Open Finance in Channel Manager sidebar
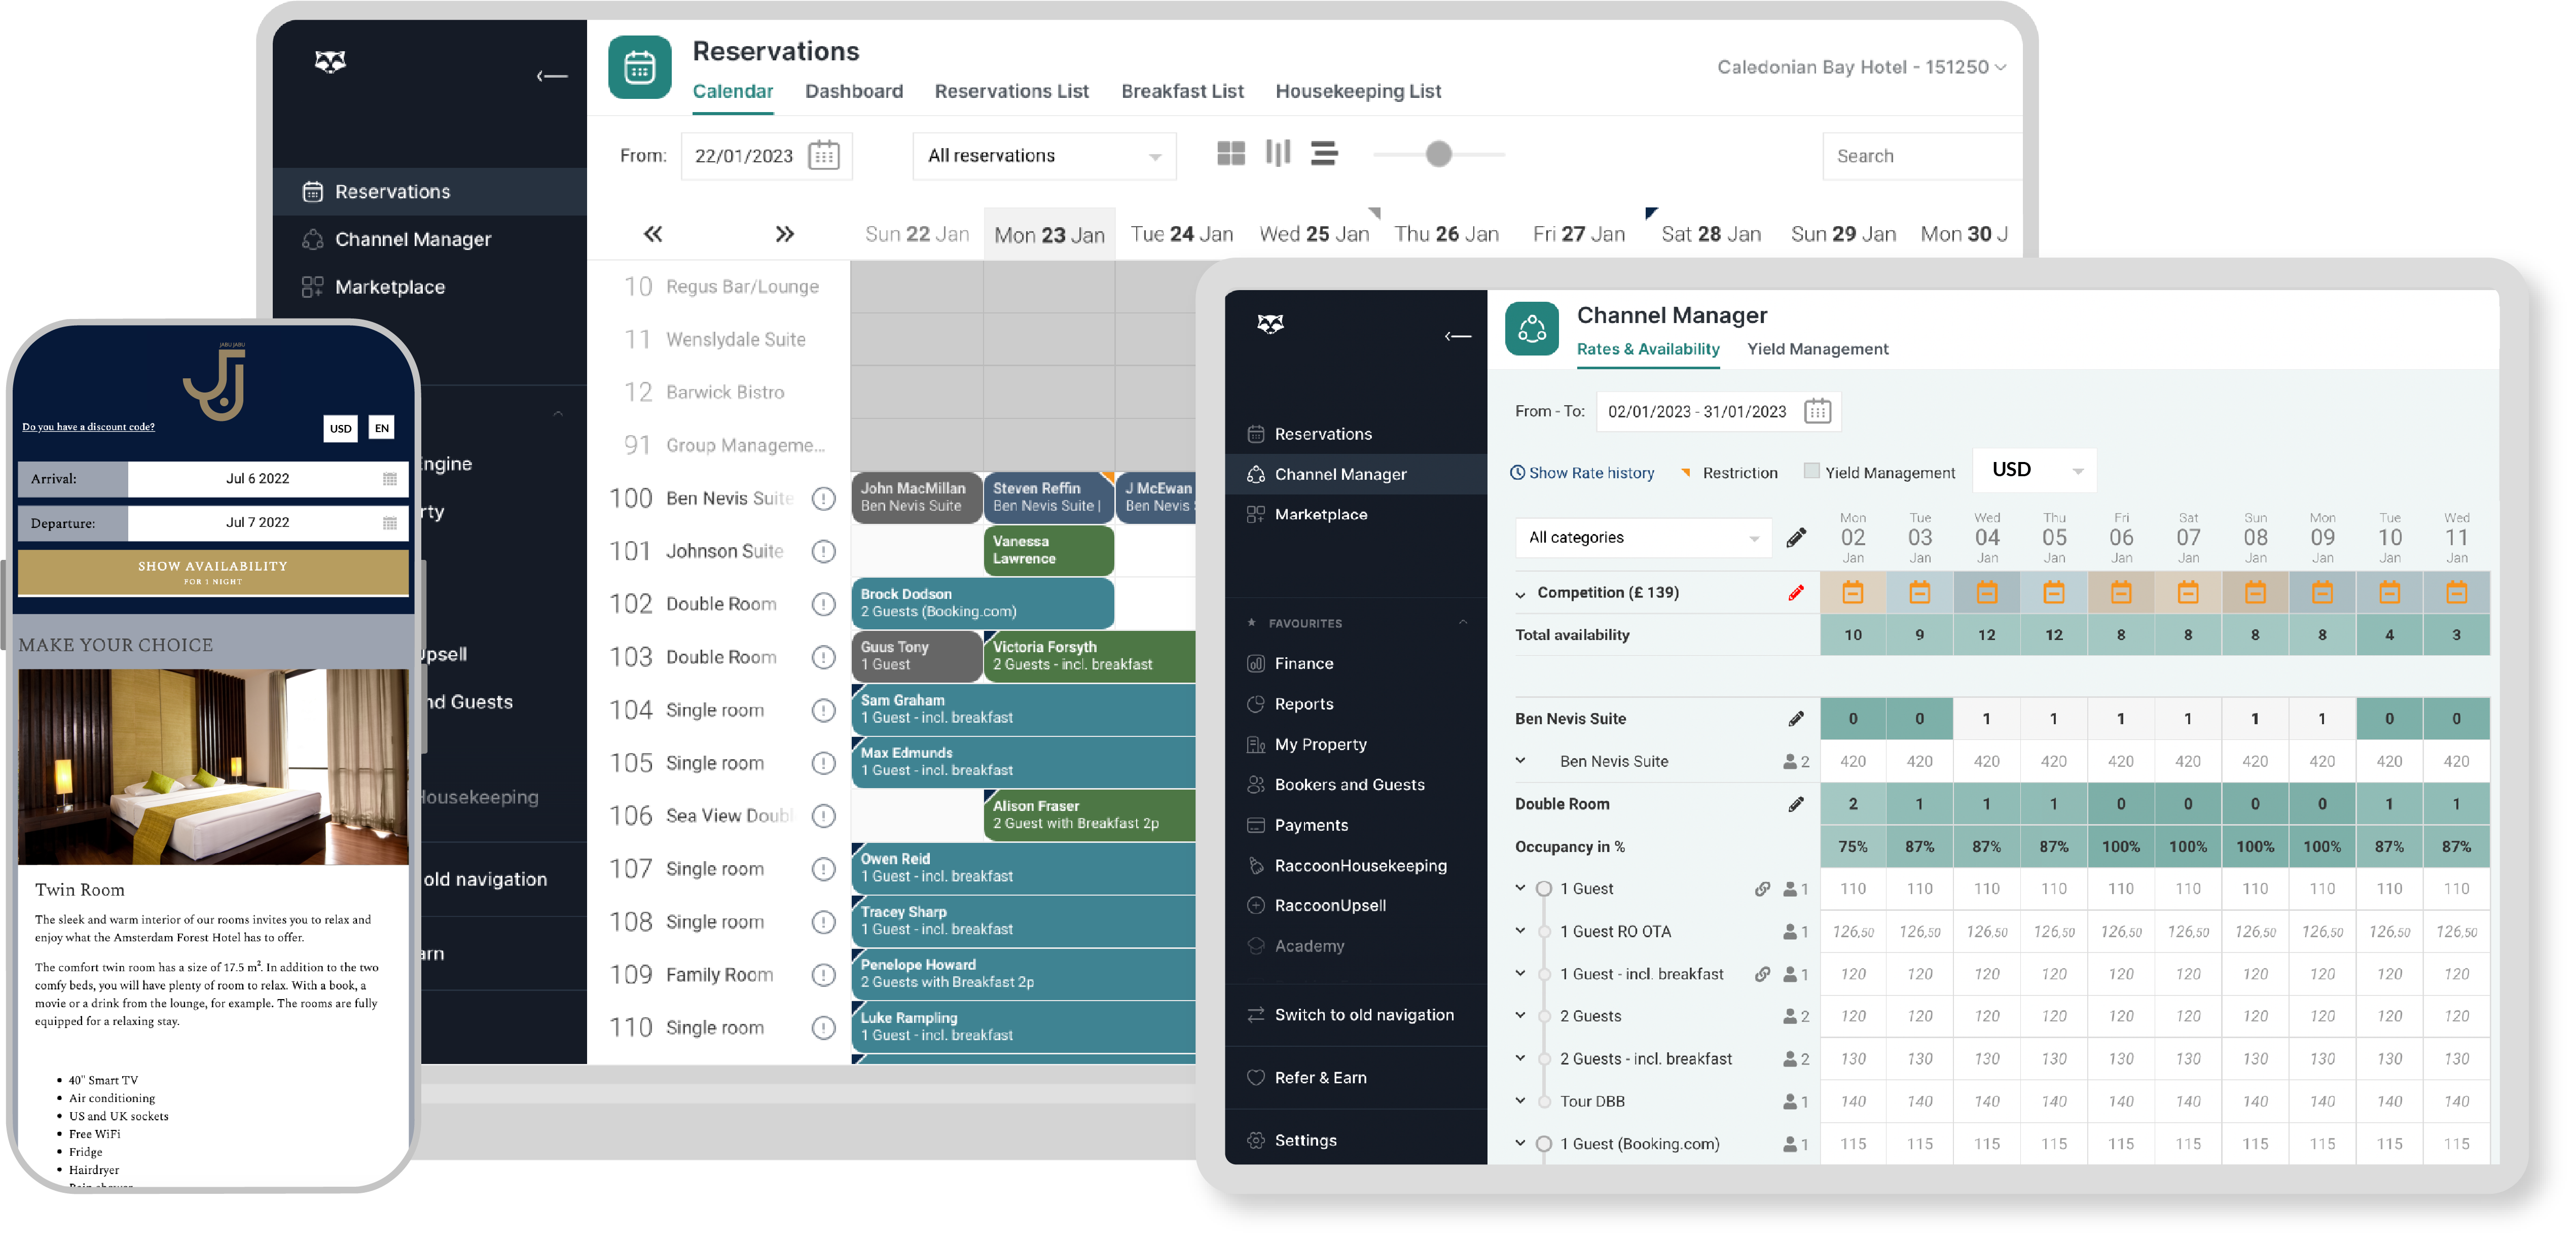Image resolution: width=2576 pixels, height=1242 pixels. pyautogui.click(x=1291, y=664)
